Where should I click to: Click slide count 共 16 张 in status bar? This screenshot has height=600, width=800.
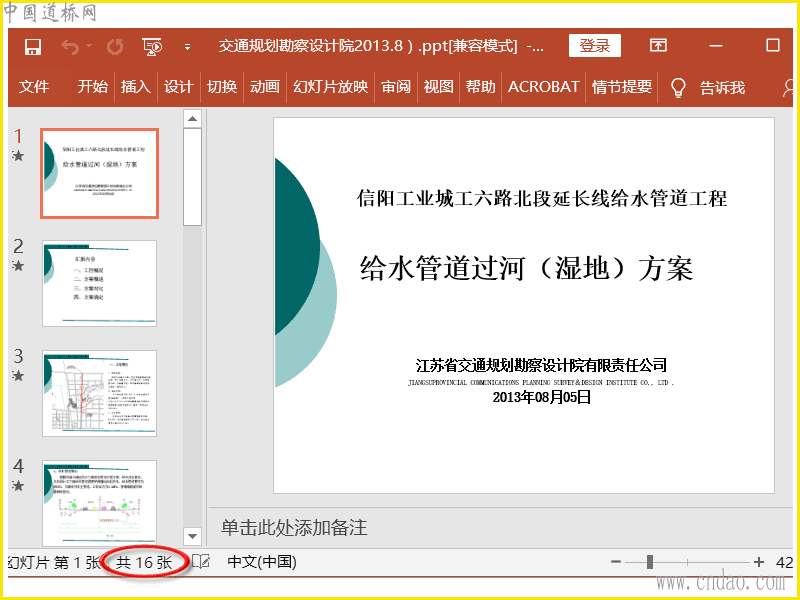click(144, 562)
